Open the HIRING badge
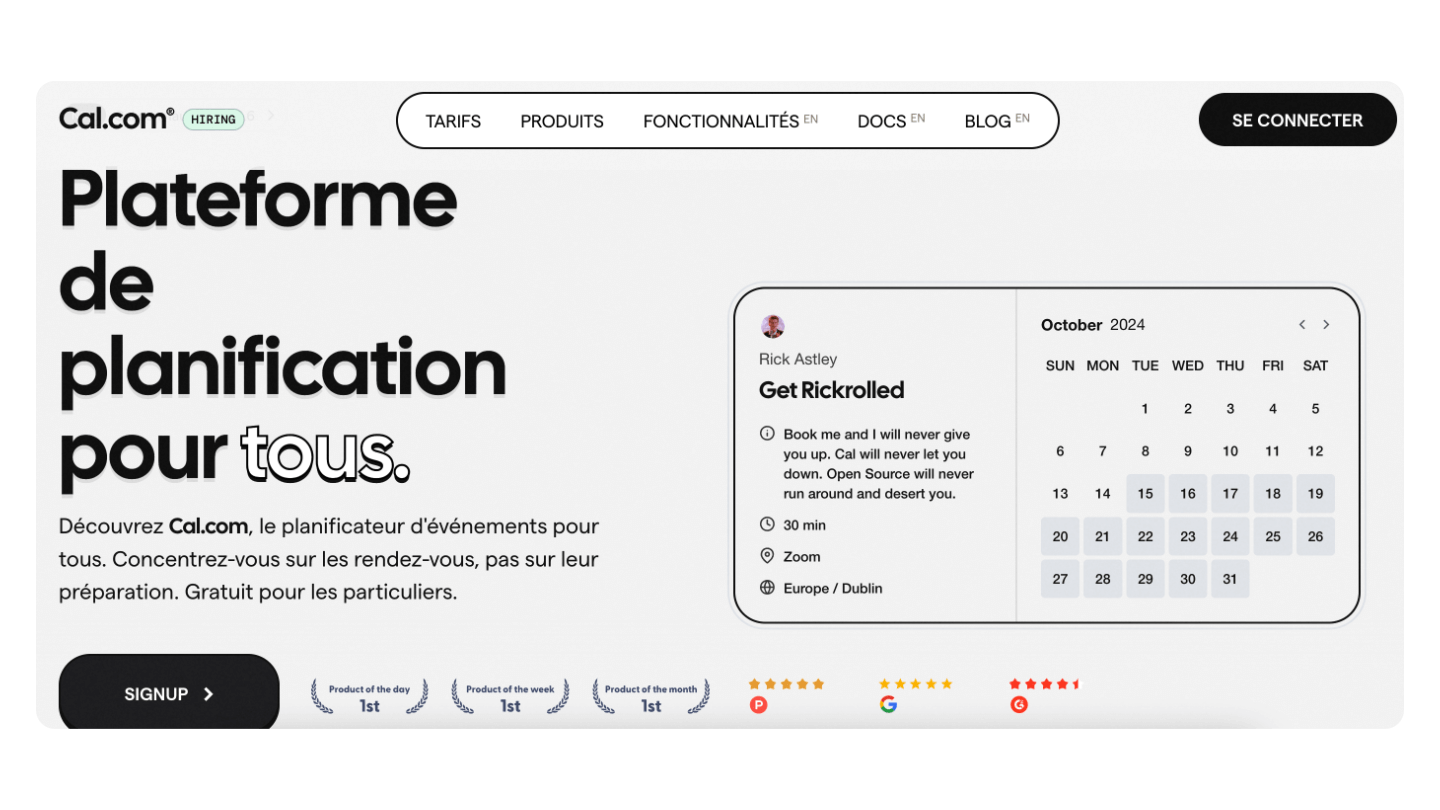 213,120
